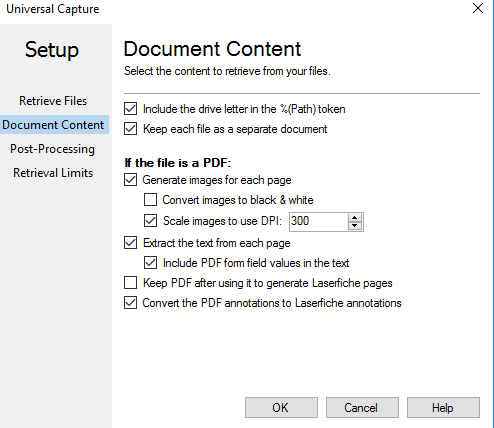The width and height of the screenshot is (494, 428).
Task: Enable Convert images to black & white
Action: [x=150, y=200]
